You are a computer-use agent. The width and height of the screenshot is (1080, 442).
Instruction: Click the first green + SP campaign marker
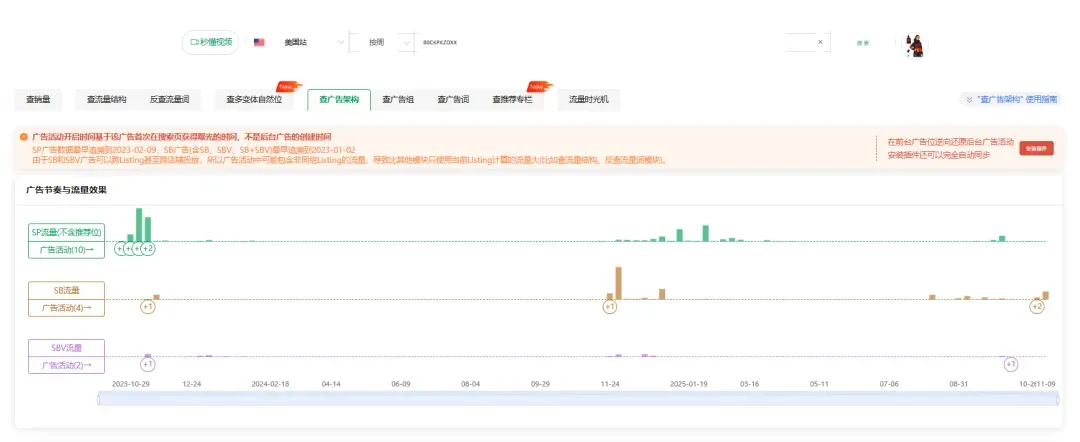pos(120,249)
